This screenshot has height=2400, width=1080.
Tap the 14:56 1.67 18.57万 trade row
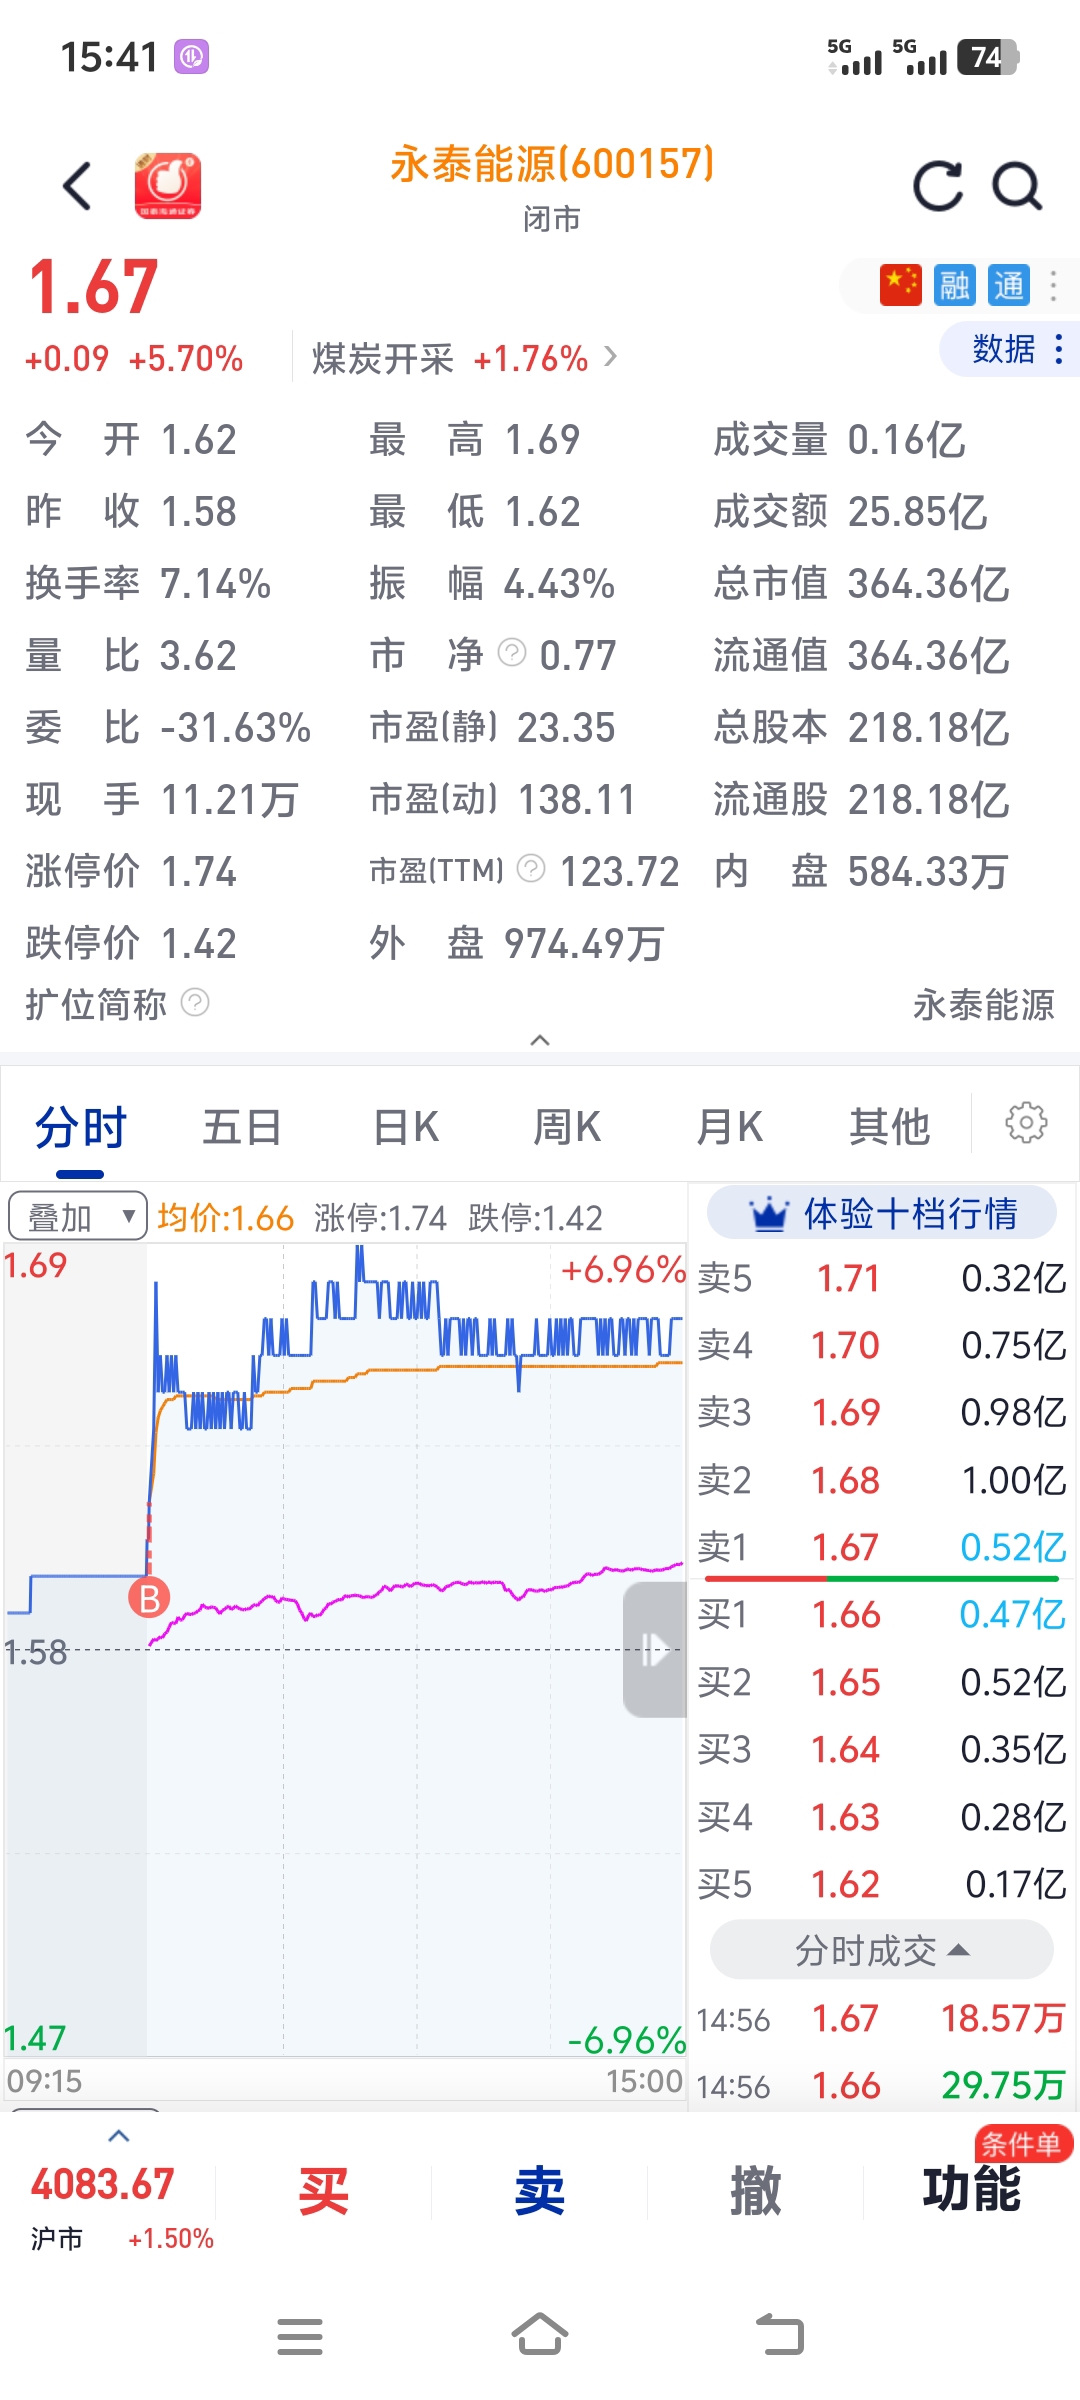(882, 2019)
